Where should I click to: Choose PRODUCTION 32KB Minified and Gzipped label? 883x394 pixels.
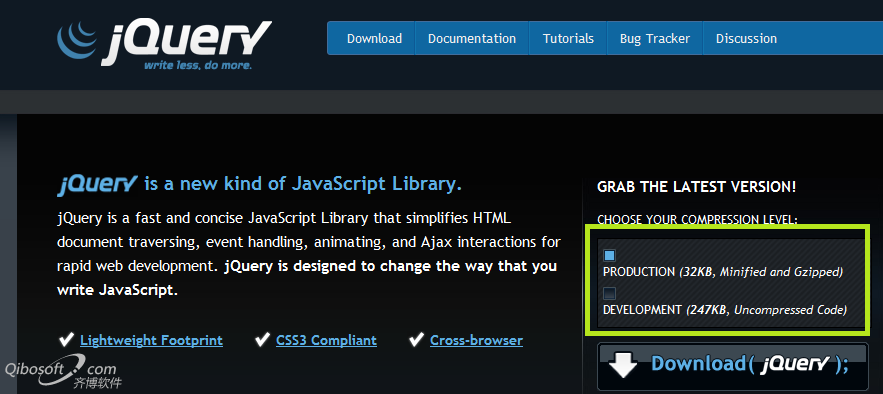723,272
